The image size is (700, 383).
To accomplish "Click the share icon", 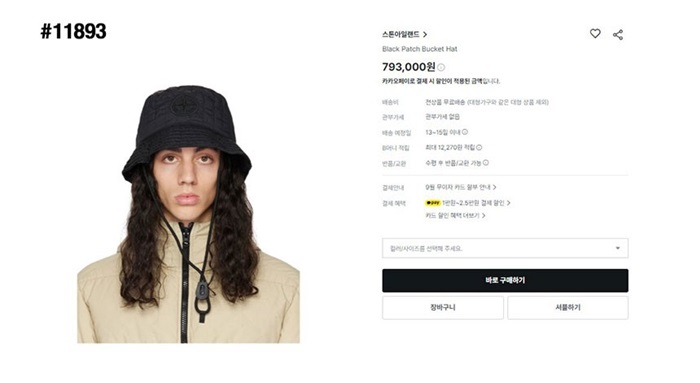I will [618, 35].
